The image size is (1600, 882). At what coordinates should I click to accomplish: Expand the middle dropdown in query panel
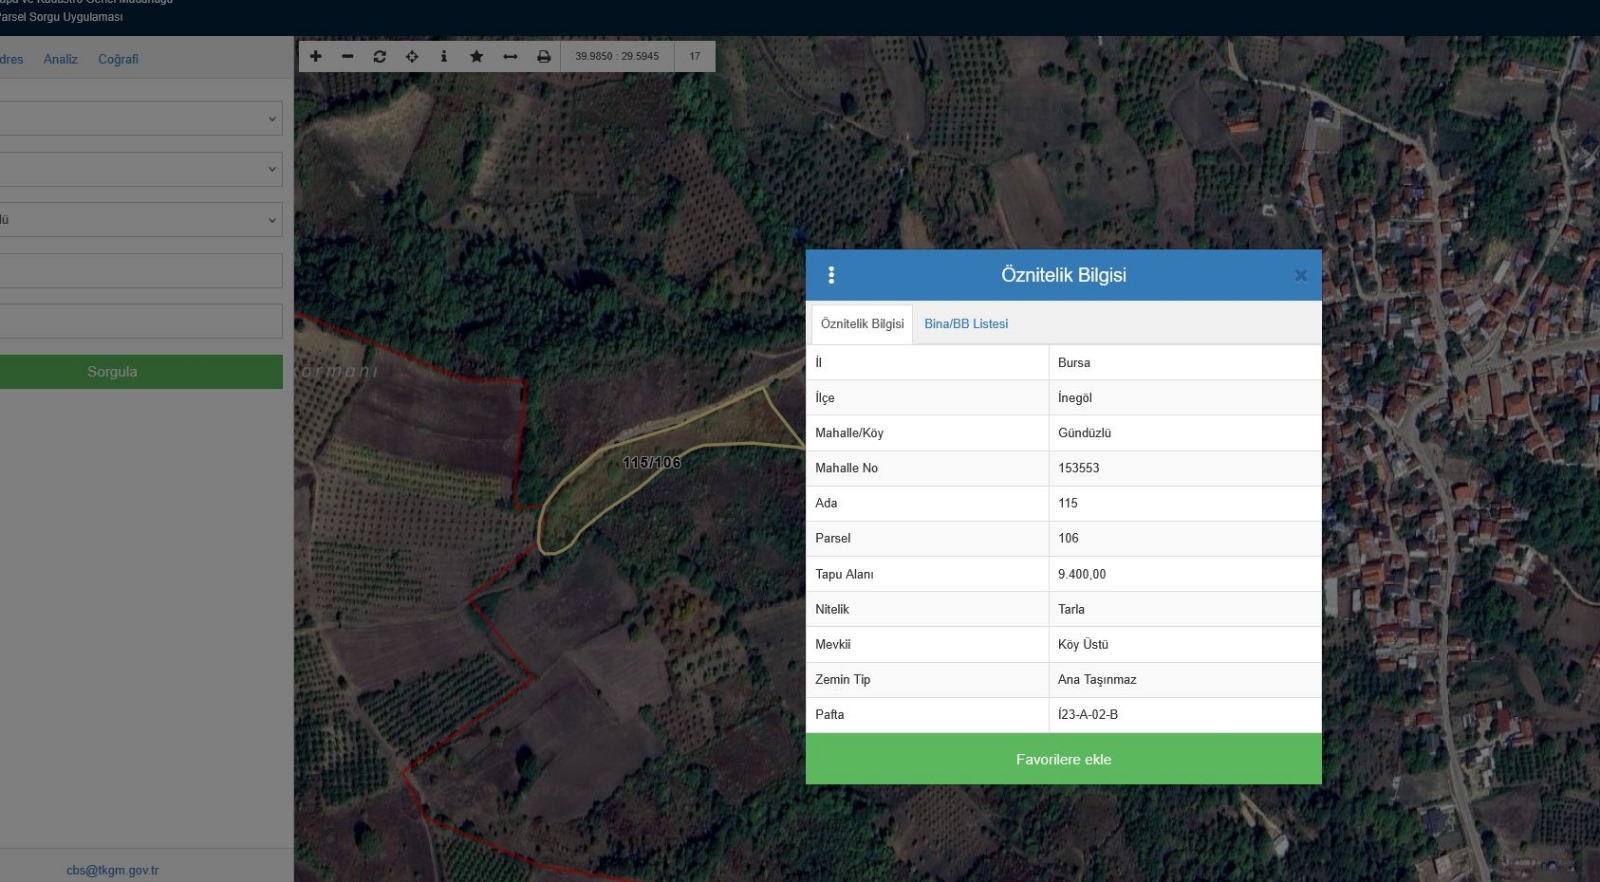pyautogui.click(x=141, y=169)
